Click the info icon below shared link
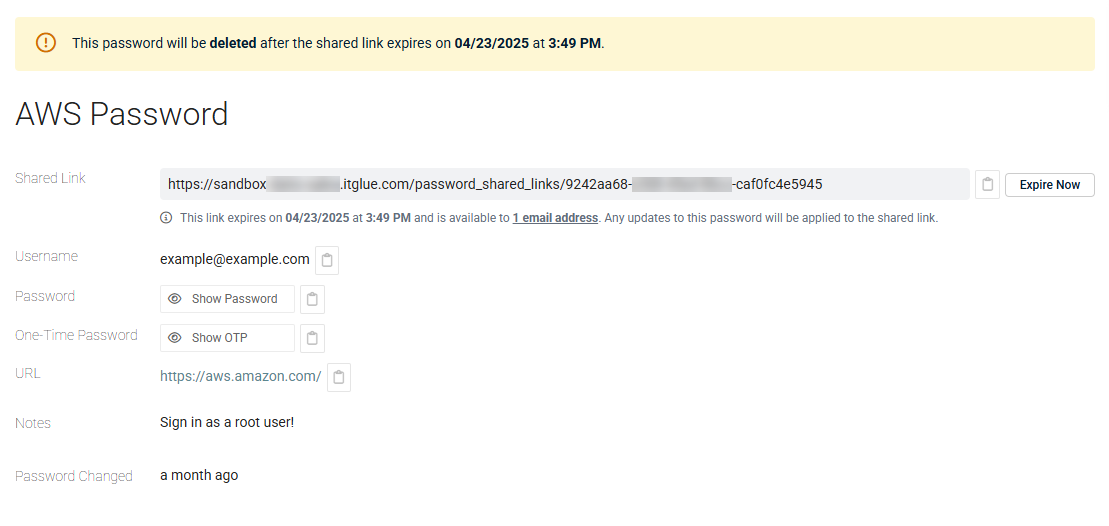1109x526 pixels. [166, 218]
